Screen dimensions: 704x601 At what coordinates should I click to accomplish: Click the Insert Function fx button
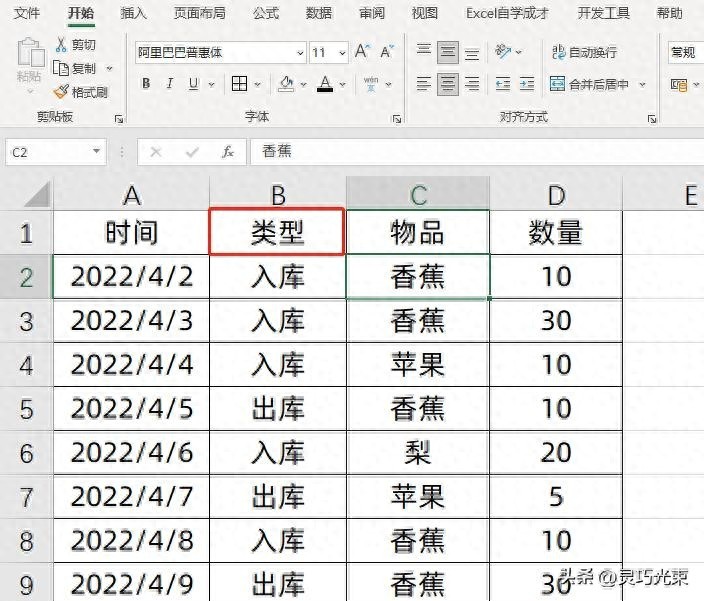point(228,152)
